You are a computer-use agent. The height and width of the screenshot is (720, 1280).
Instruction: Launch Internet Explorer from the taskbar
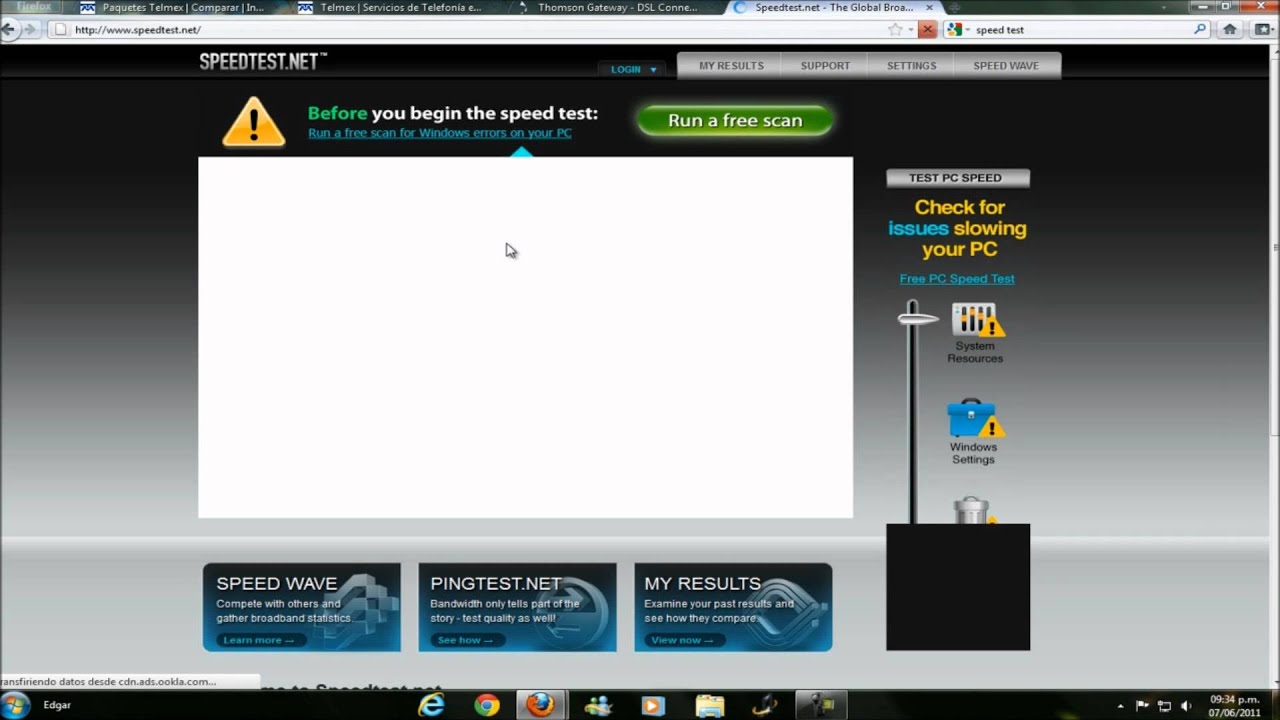[x=432, y=705]
